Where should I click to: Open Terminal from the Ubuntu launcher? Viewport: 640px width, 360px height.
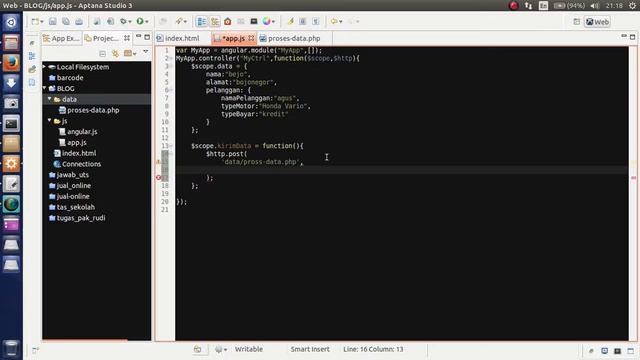11,123
